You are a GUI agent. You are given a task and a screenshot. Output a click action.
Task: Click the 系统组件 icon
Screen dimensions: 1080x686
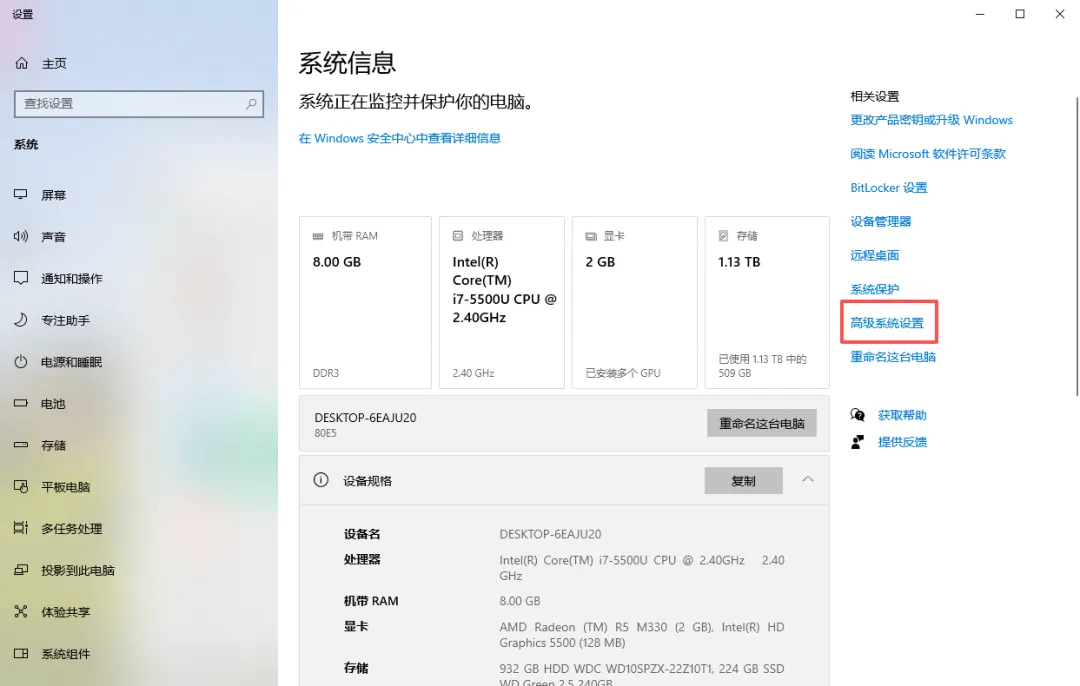point(21,653)
